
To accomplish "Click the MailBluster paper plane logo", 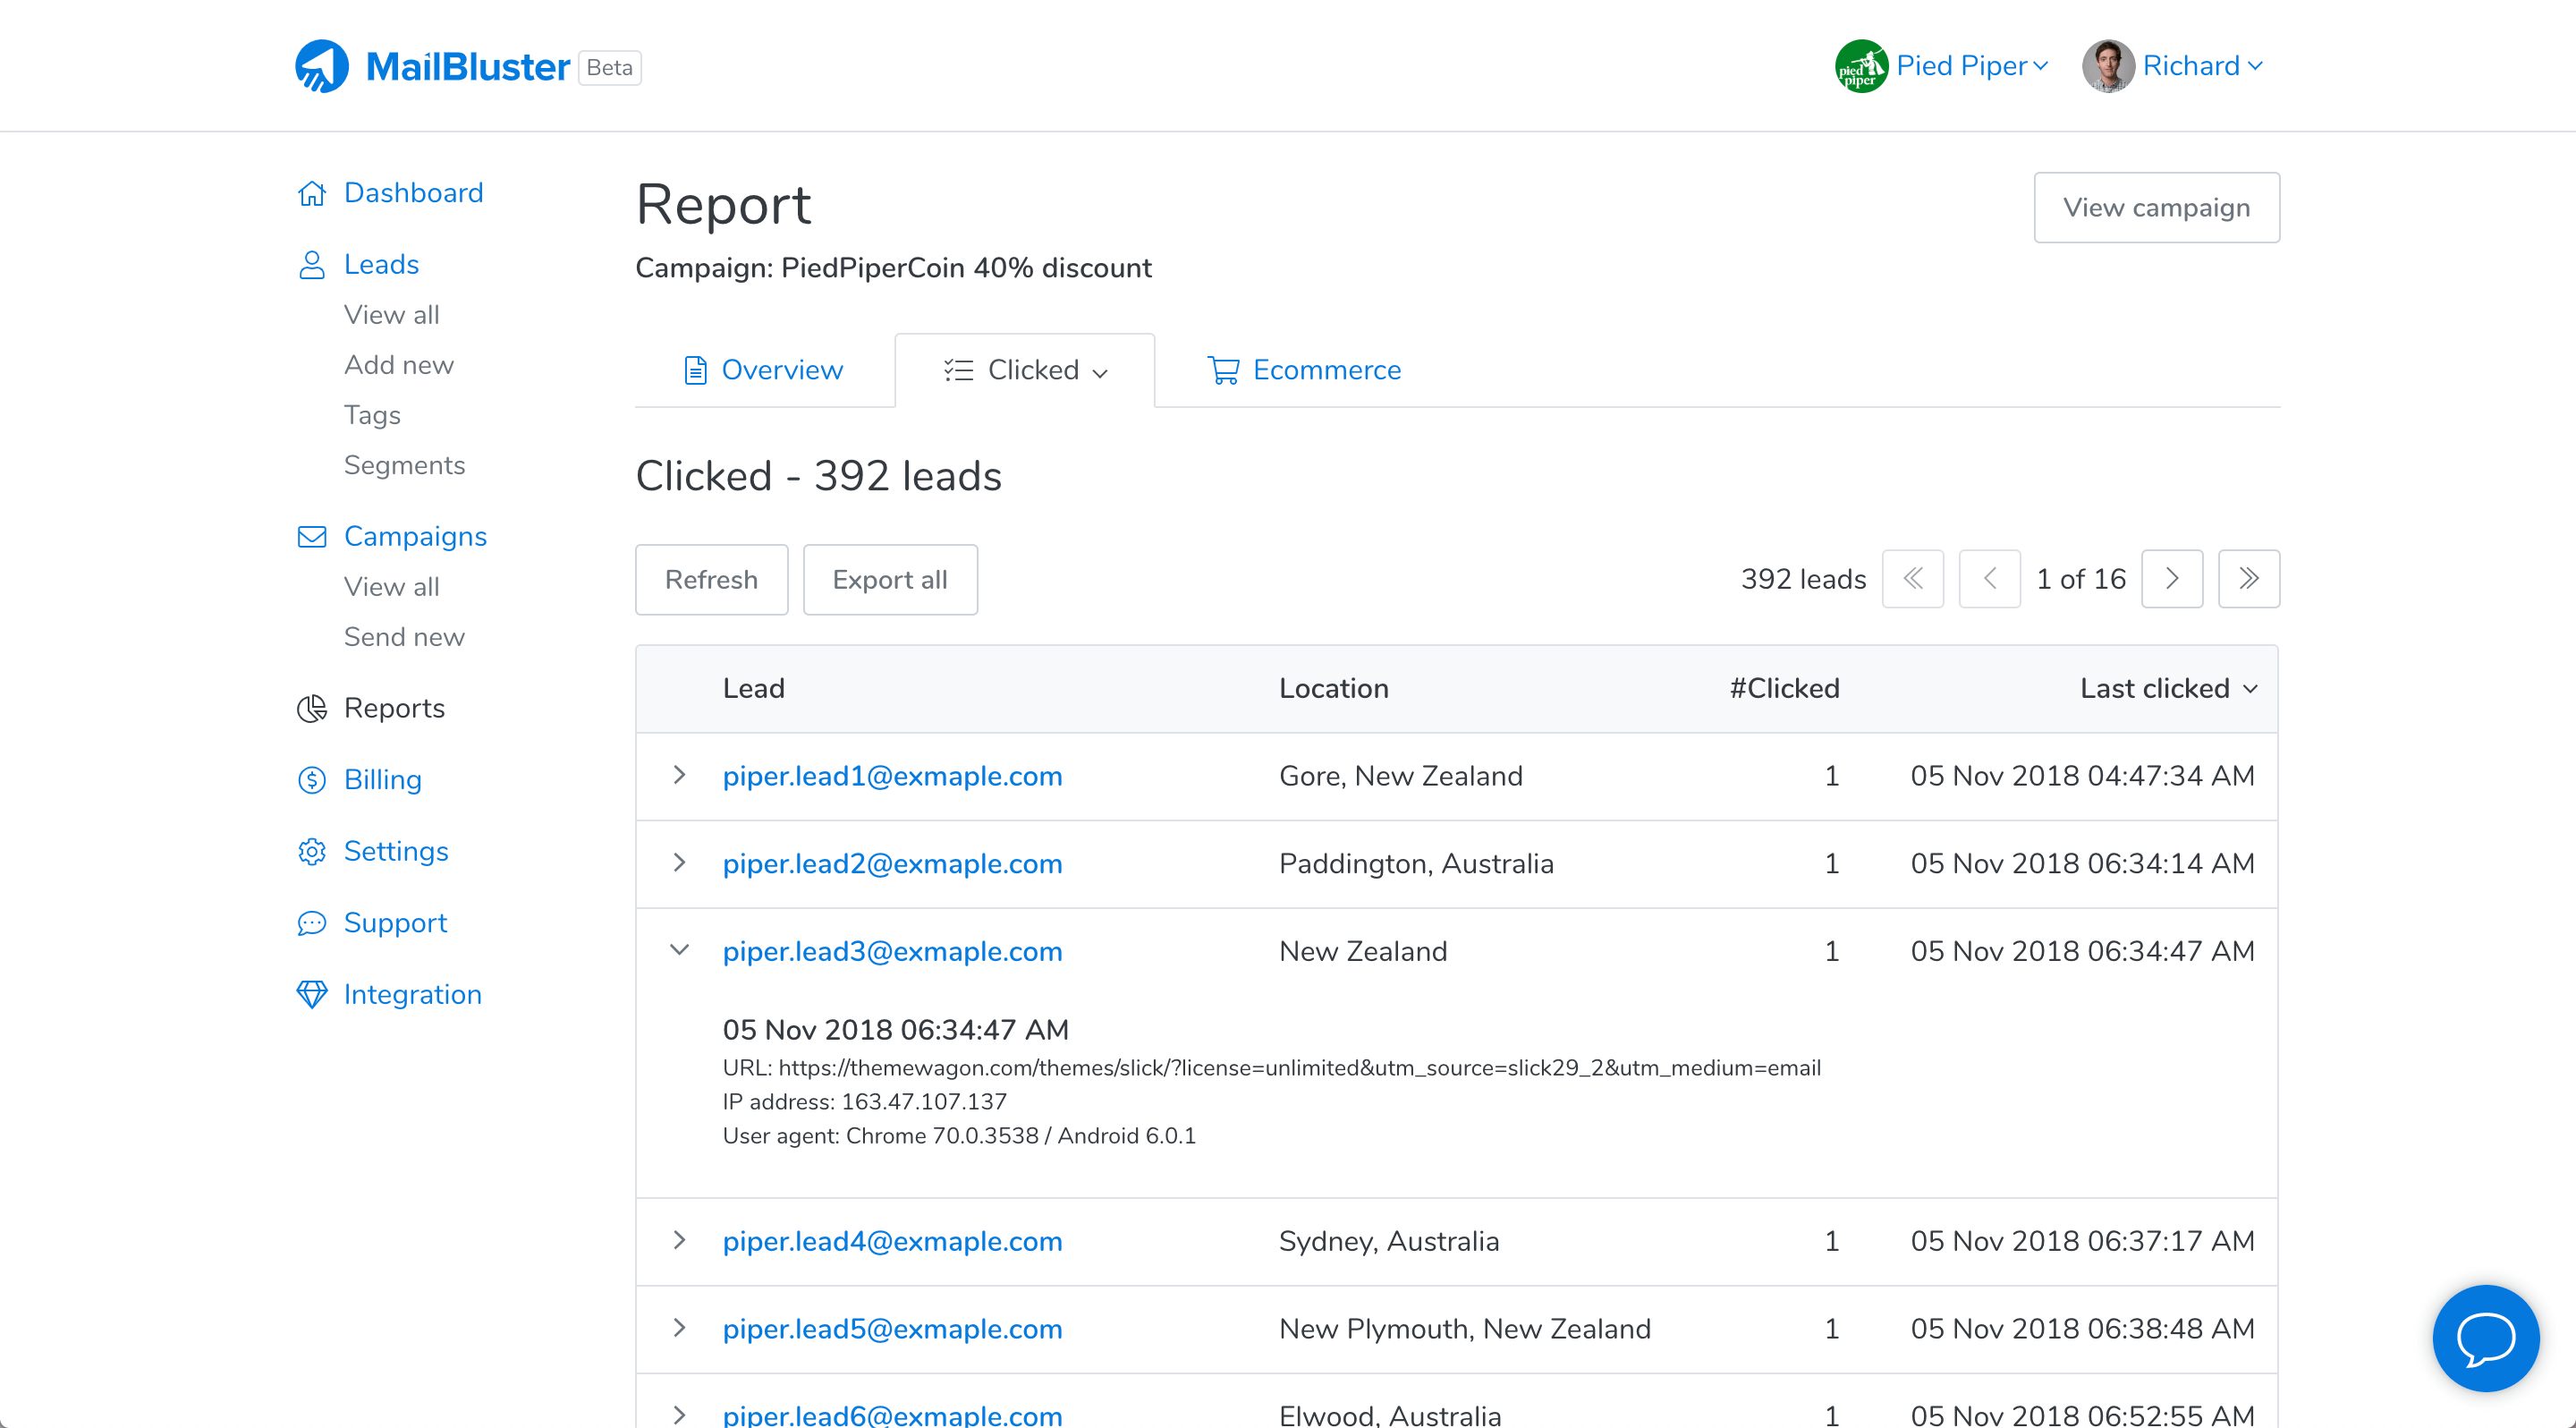I will click(322, 66).
